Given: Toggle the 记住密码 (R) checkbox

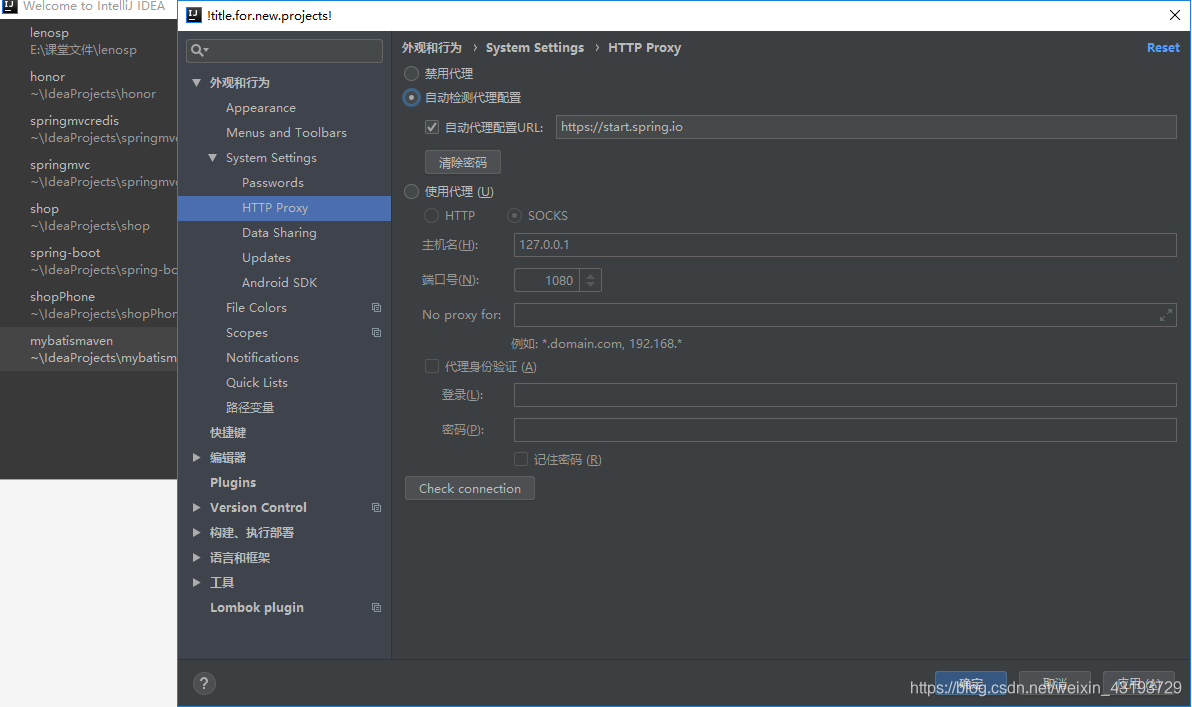Looking at the screenshot, I should click(521, 459).
